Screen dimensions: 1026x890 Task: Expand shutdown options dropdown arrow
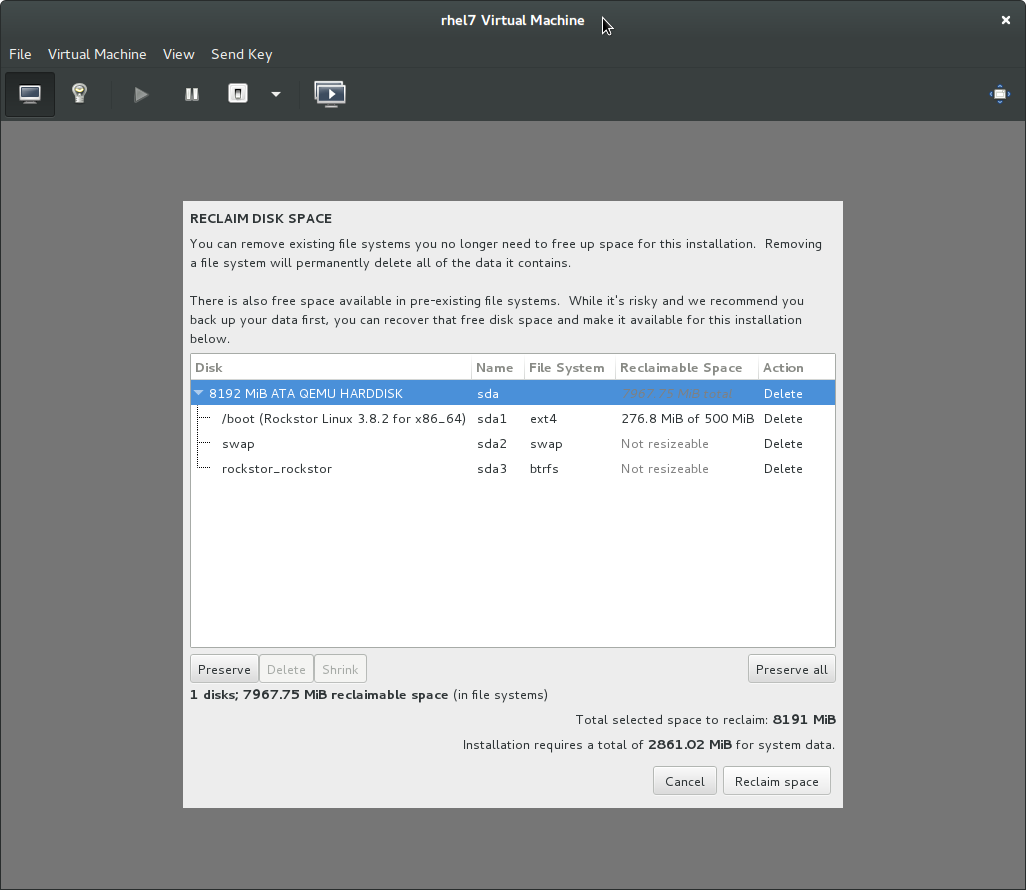(276, 94)
